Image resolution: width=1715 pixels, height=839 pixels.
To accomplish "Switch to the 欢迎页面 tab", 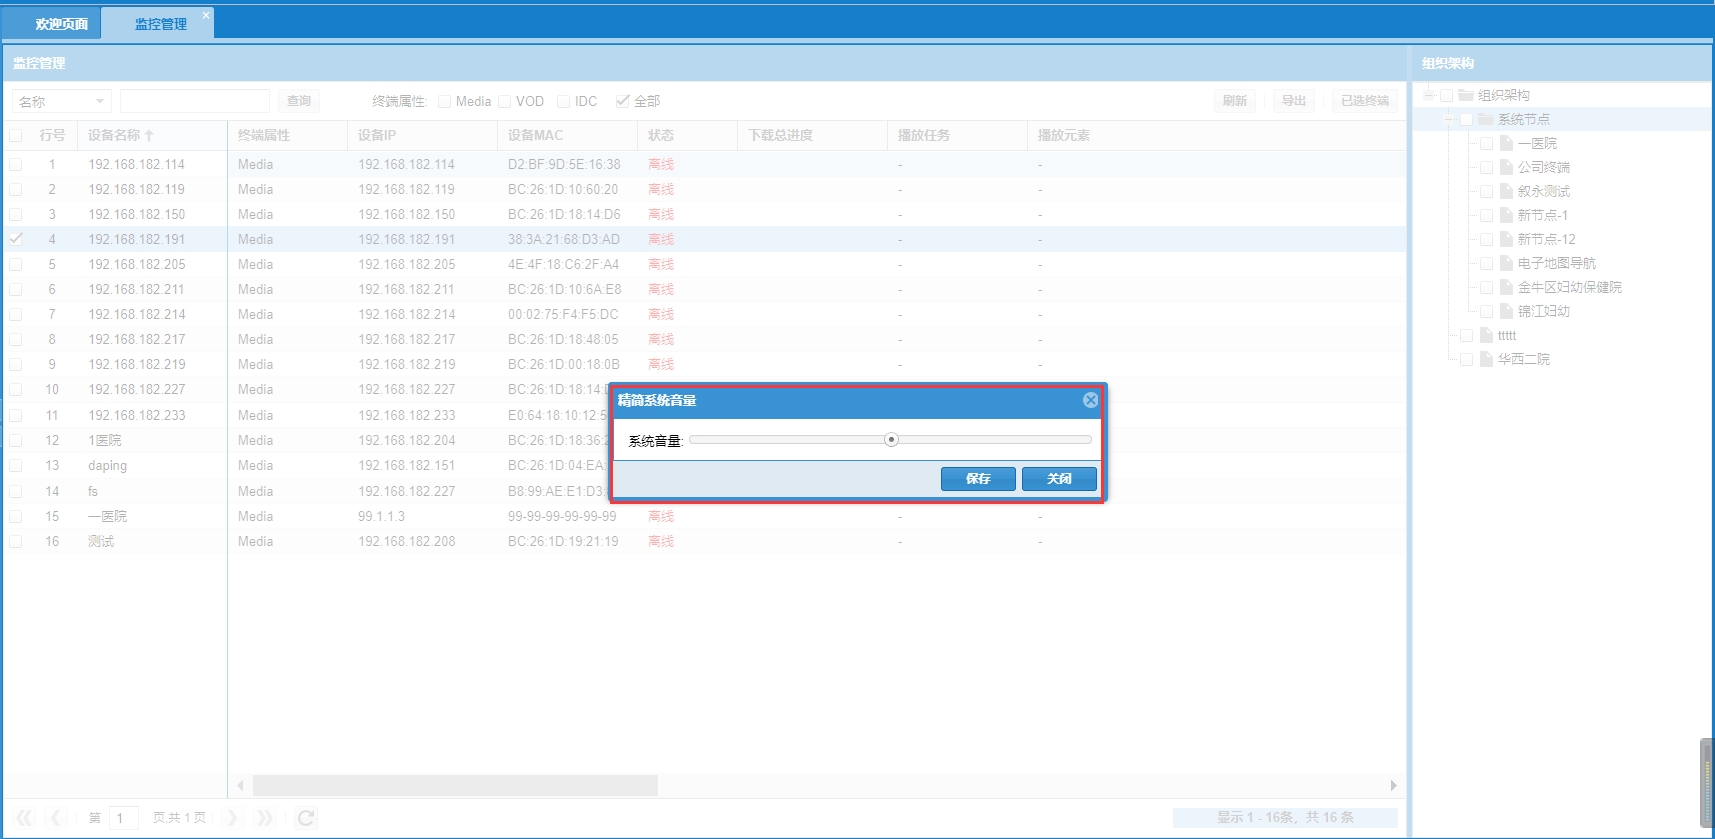I will 62,24.
